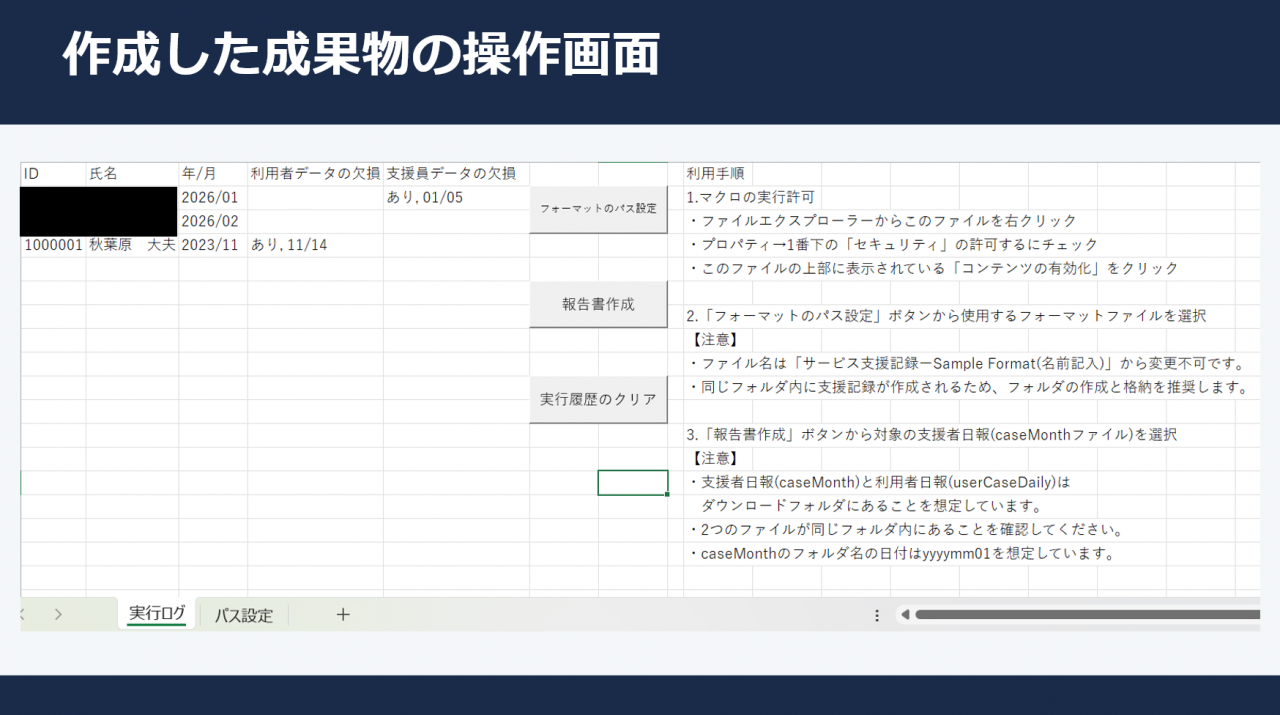Image resolution: width=1280 pixels, height=715 pixels.
Task: Select the cell with 秋葉原 大夫
Action: pos(132,245)
